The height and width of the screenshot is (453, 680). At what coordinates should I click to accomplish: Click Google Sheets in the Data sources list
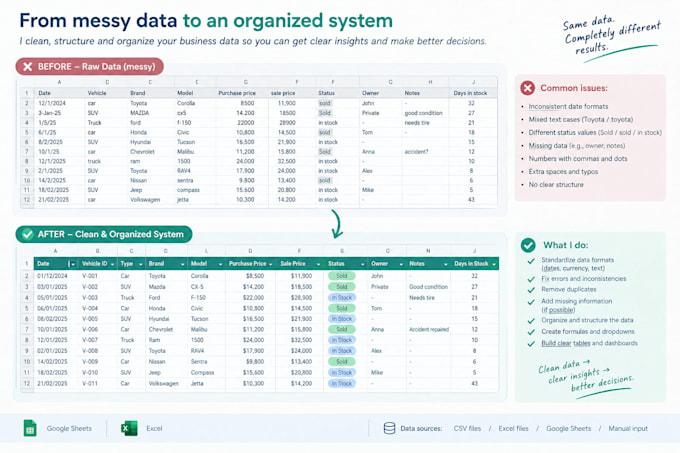coord(569,428)
